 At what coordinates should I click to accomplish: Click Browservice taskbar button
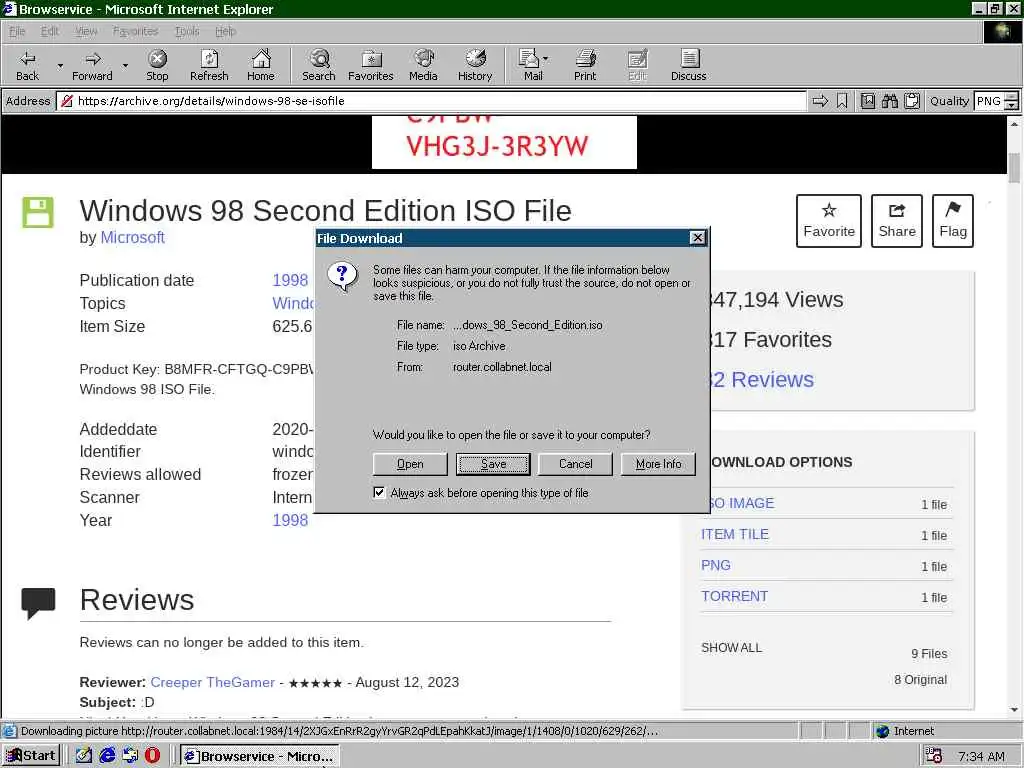259,756
